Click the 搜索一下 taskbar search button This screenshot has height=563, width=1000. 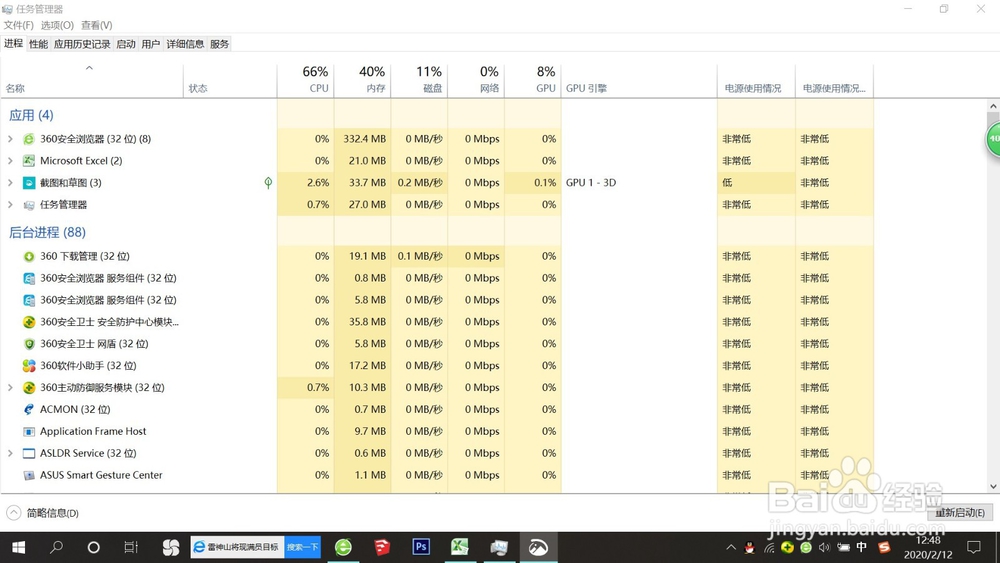point(302,547)
